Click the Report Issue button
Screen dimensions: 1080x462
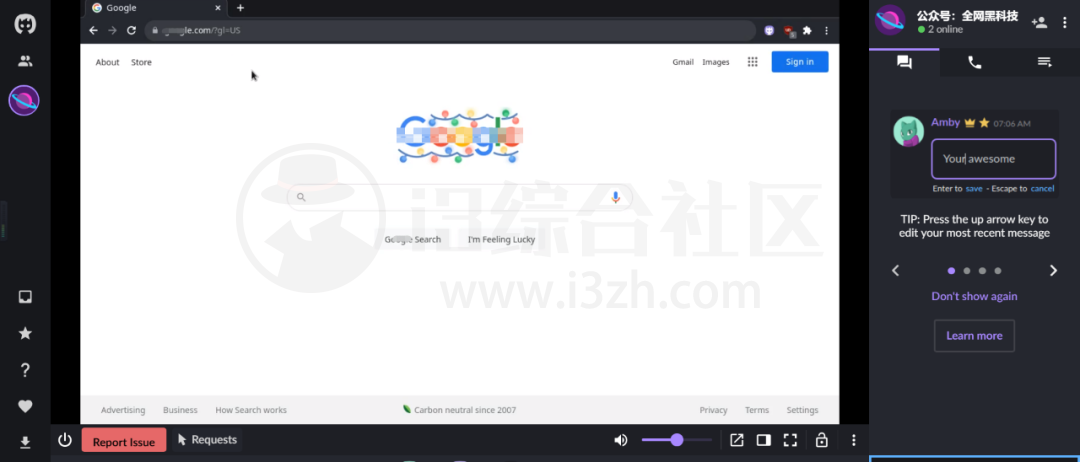[x=124, y=441]
